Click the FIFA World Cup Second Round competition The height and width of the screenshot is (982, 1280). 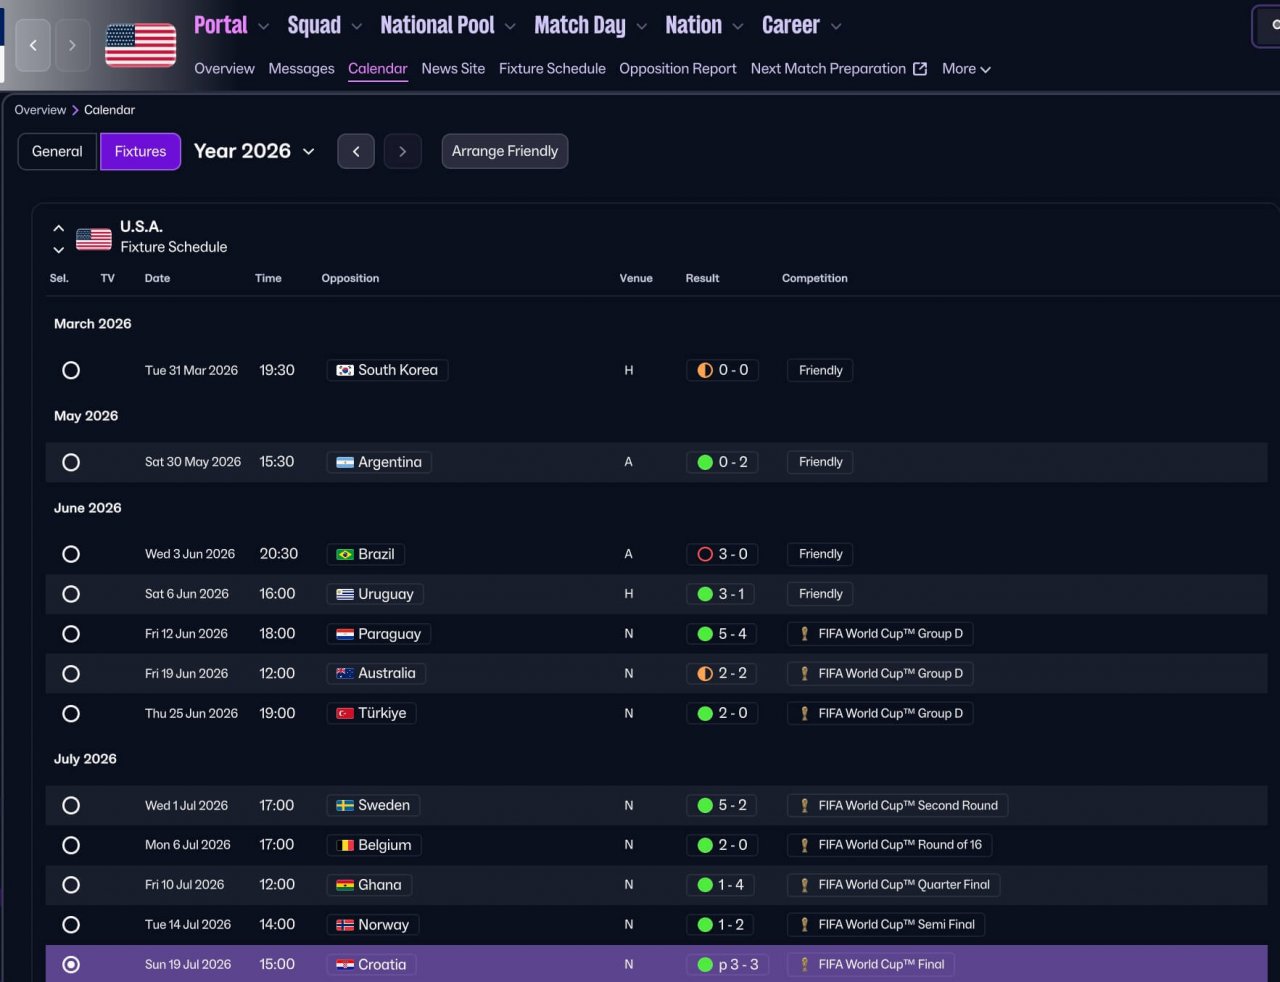(897, 806)
